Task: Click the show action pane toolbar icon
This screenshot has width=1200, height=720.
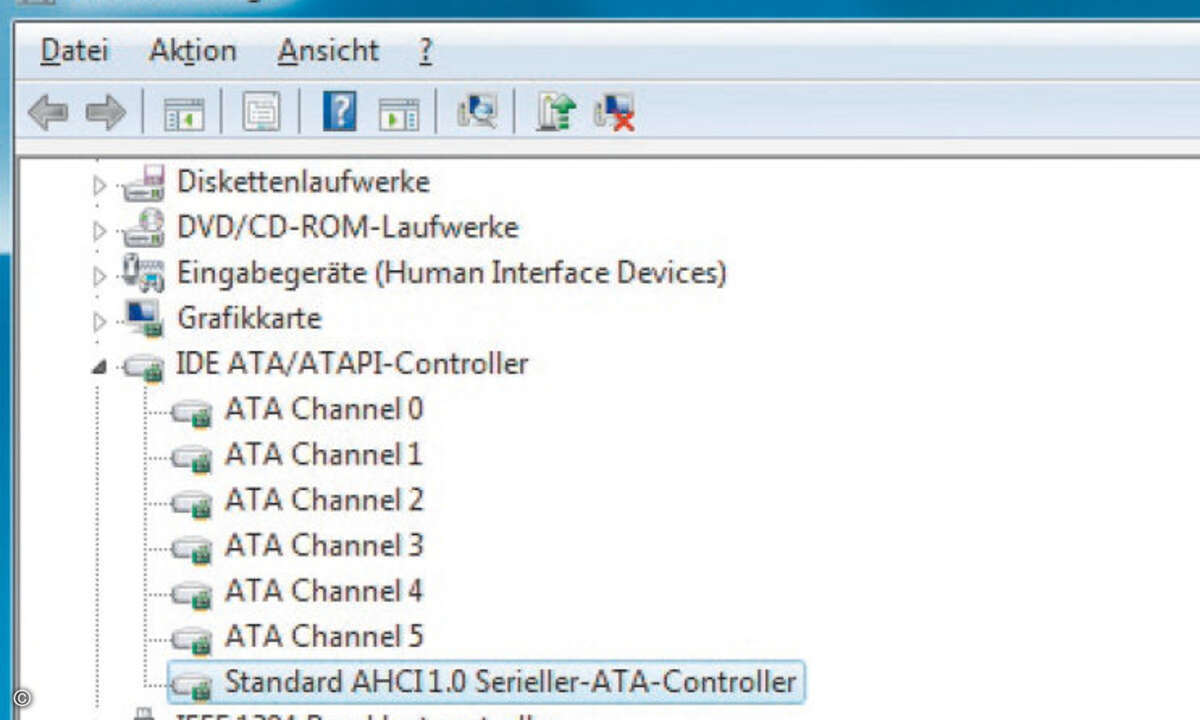Action: click(x=401, y=112)
